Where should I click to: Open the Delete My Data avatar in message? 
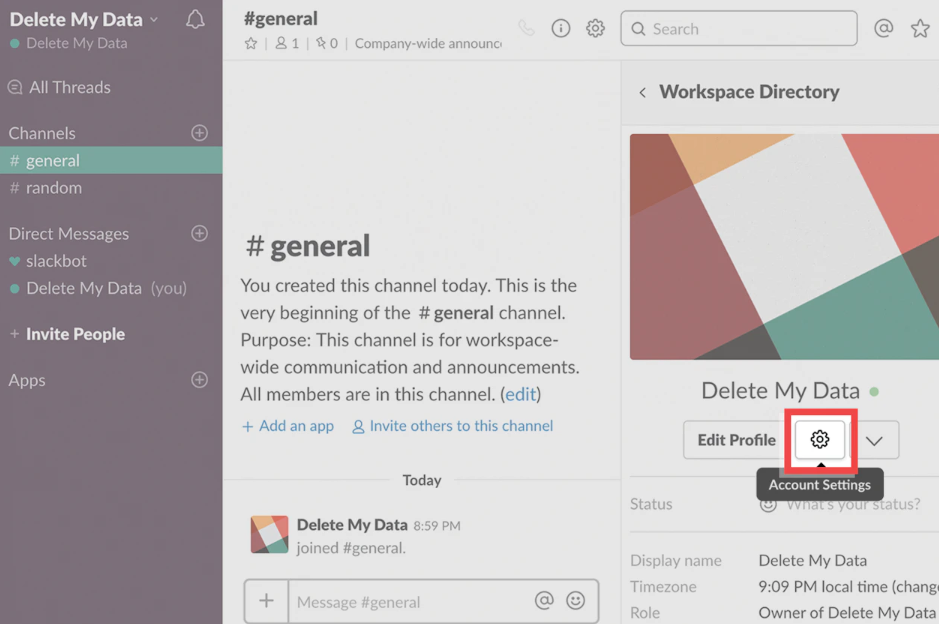(269, 534)
